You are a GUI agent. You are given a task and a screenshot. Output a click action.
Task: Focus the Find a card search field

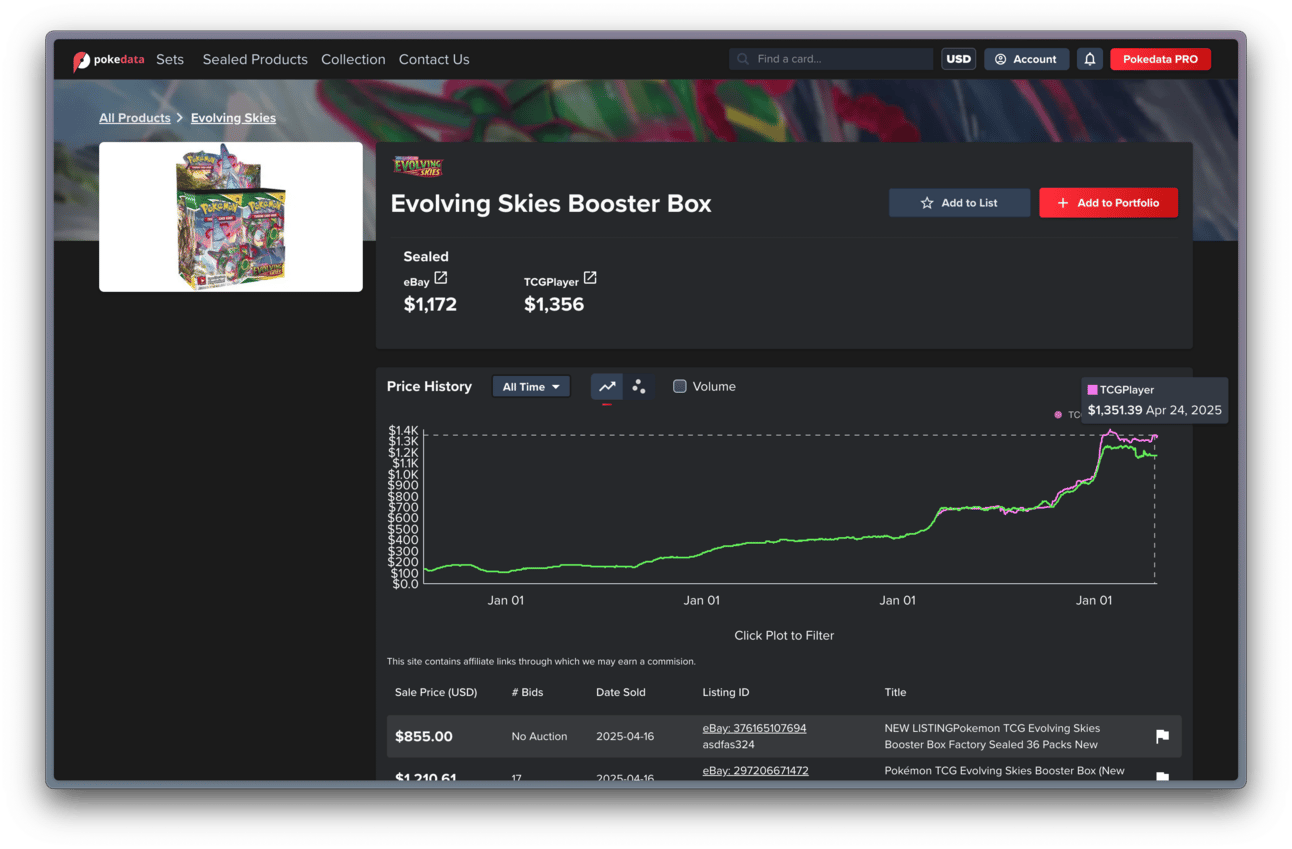coord(831,59)
